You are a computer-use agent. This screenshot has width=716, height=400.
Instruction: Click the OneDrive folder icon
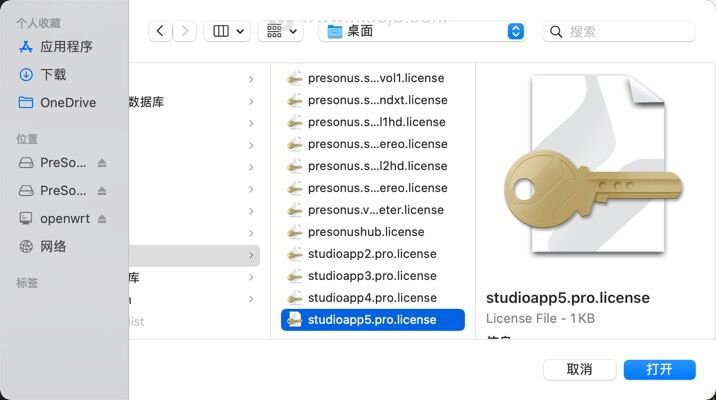pos(26,102)
